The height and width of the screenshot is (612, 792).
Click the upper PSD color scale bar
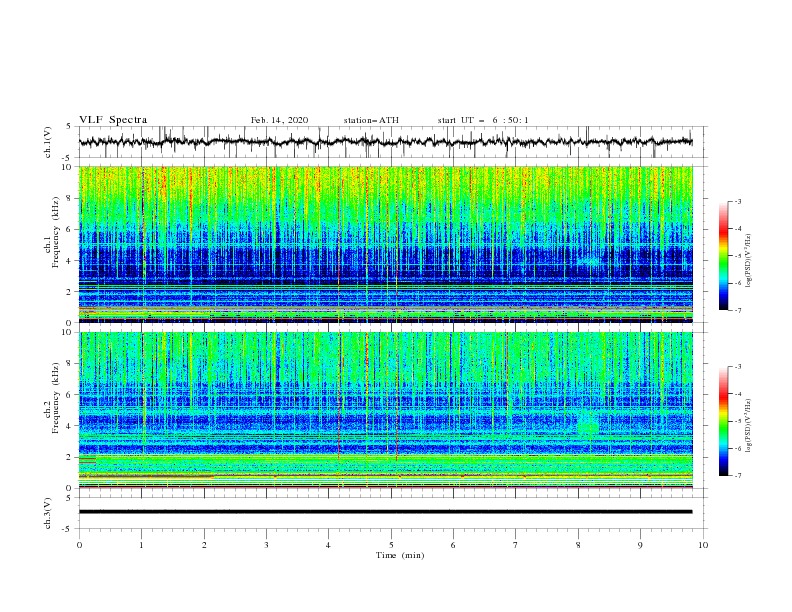coord(723,256)
